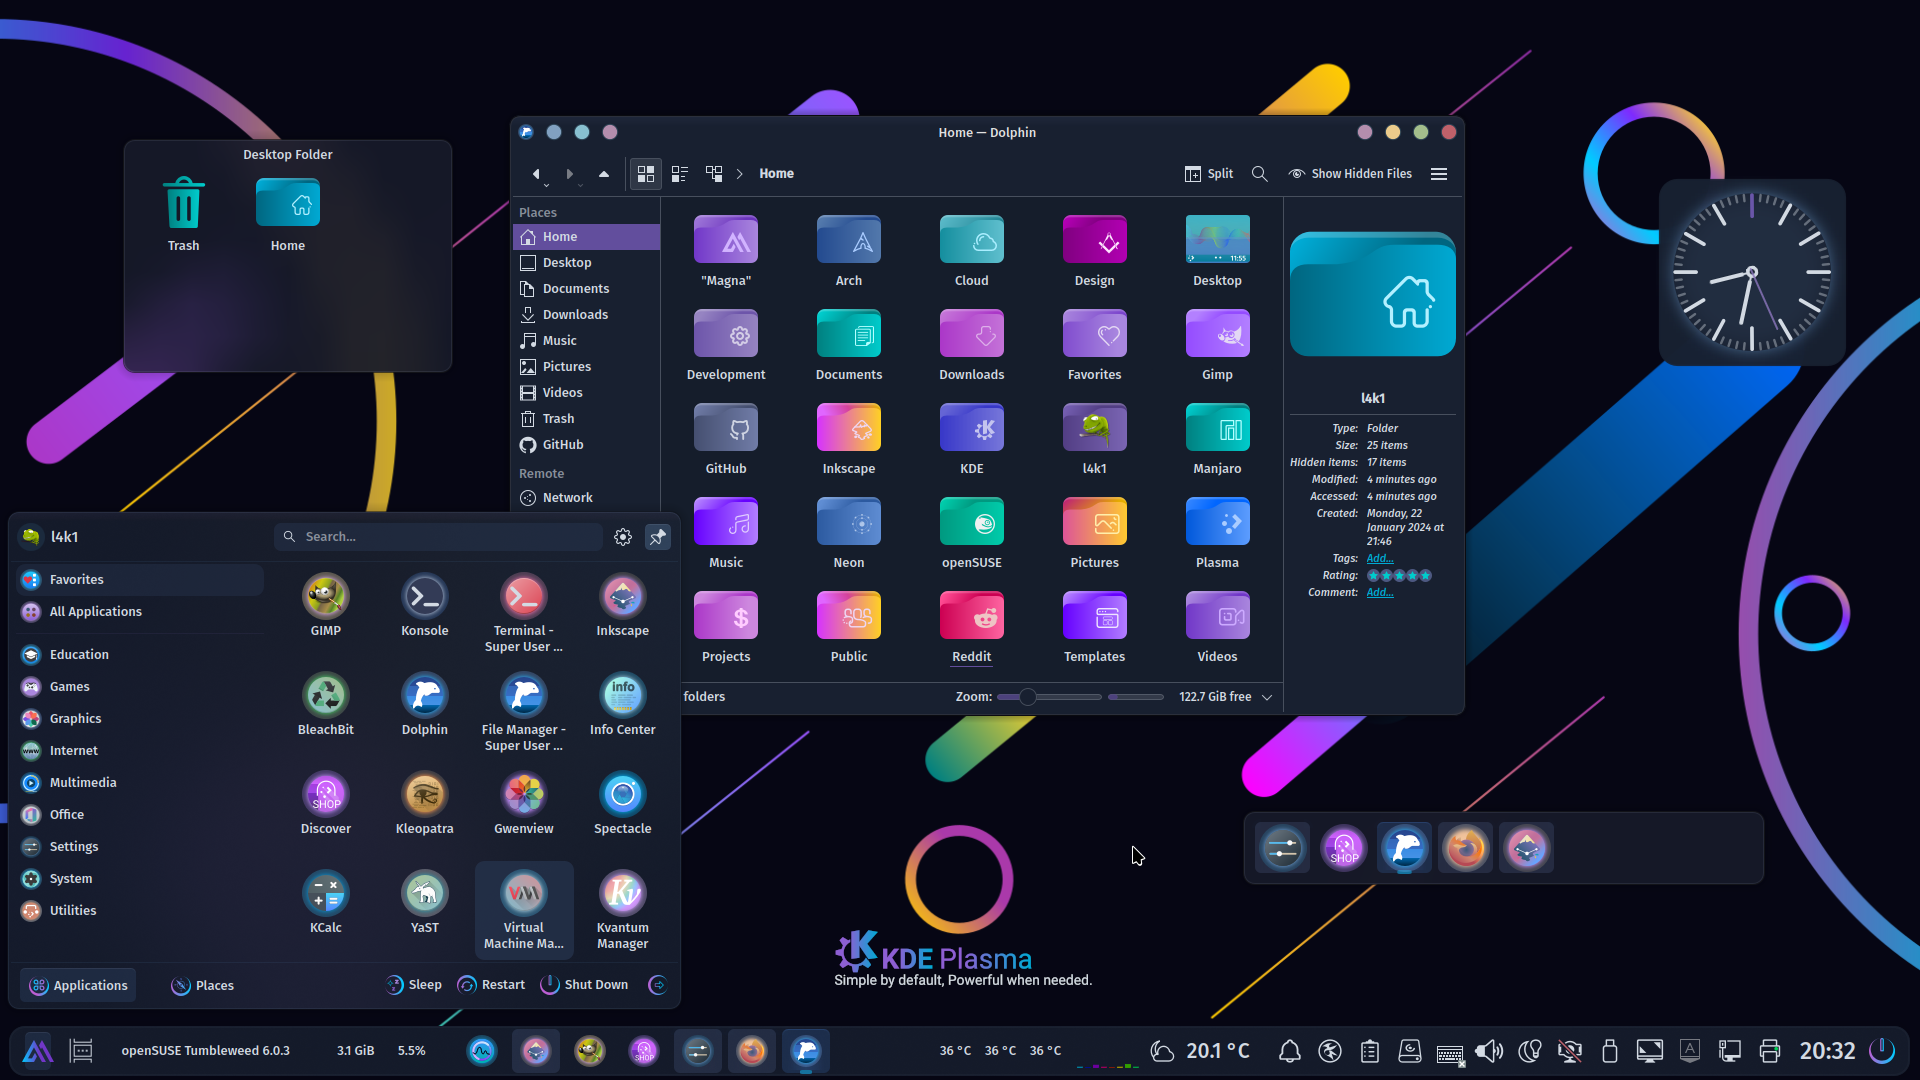The height and width of the screenshot is (1080, 1920).
Task: Set the rating stars for l4k1 folder
Action: [1399, 575]
